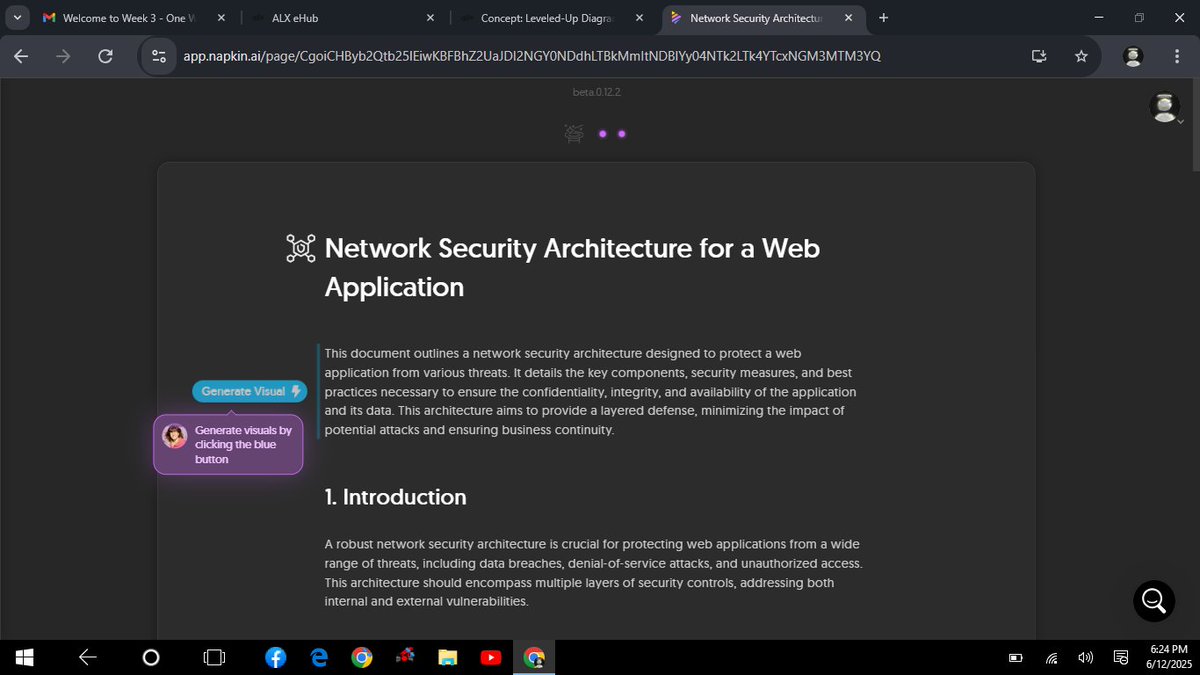Open the network status icon in the system tray
This screenshot has height=675, width=1200.
tap(1052, 658)
